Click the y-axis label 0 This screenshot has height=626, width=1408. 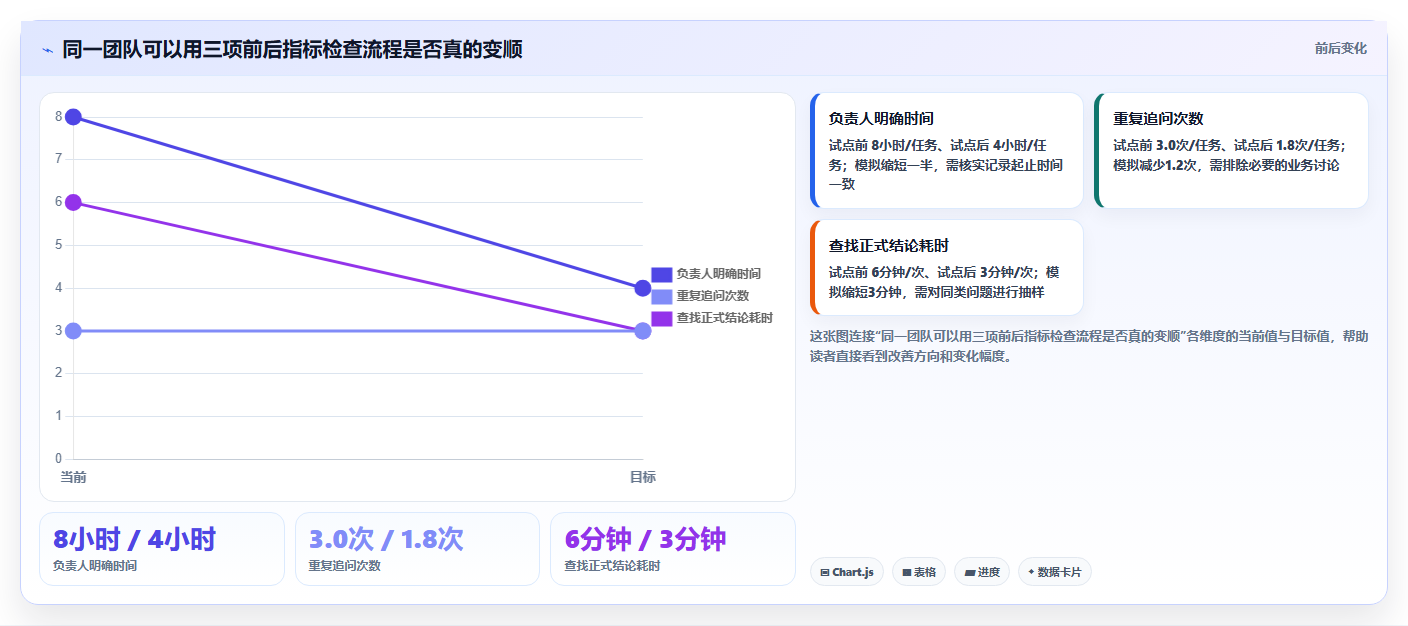point(59,459)
